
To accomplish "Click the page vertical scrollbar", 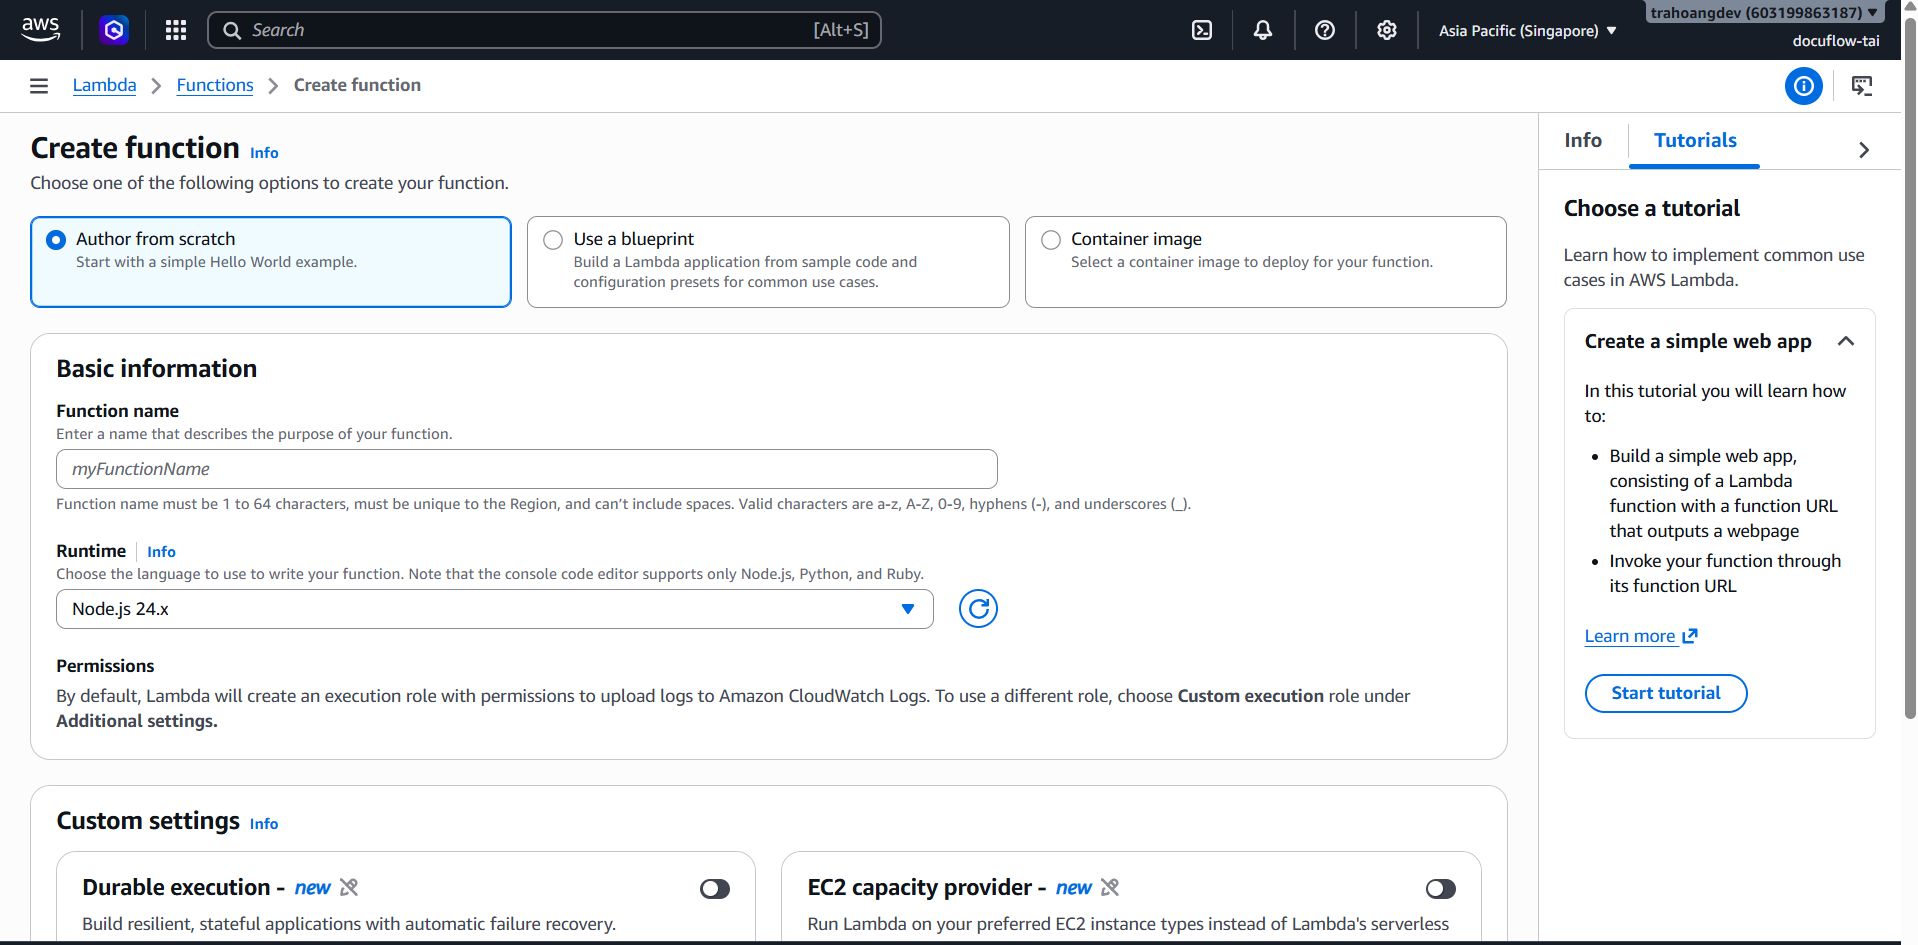I will pos(1910,370).
